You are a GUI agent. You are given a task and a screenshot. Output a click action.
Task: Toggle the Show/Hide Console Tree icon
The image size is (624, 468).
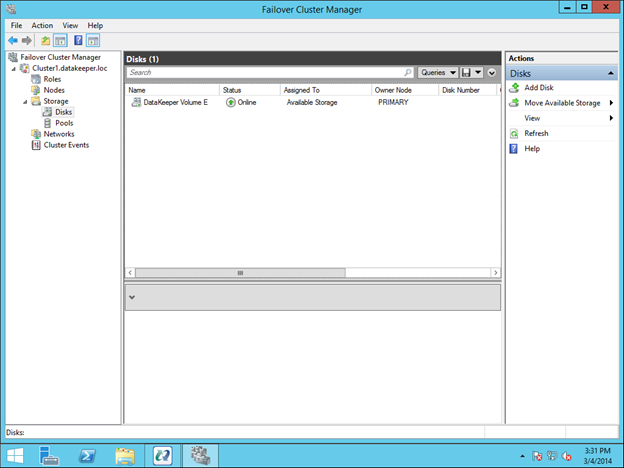61,40
